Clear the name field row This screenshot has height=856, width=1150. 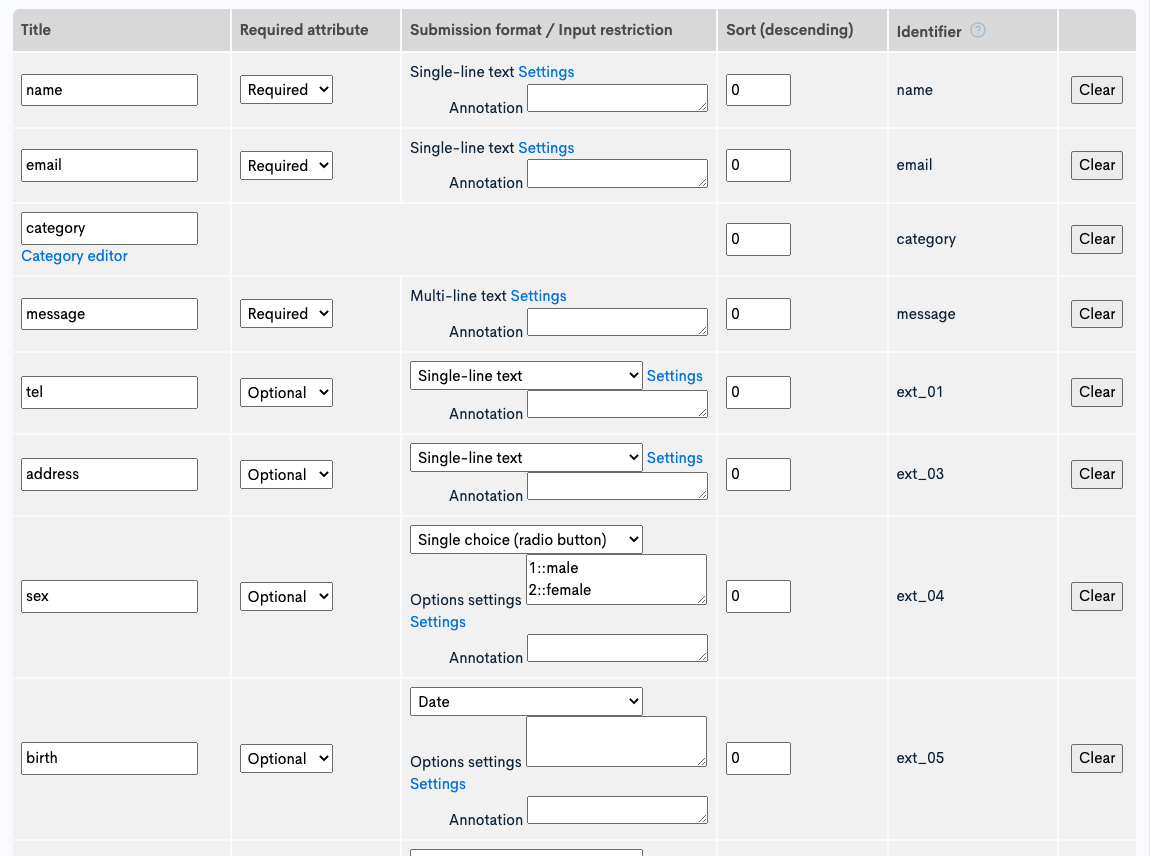[1096, 89]
